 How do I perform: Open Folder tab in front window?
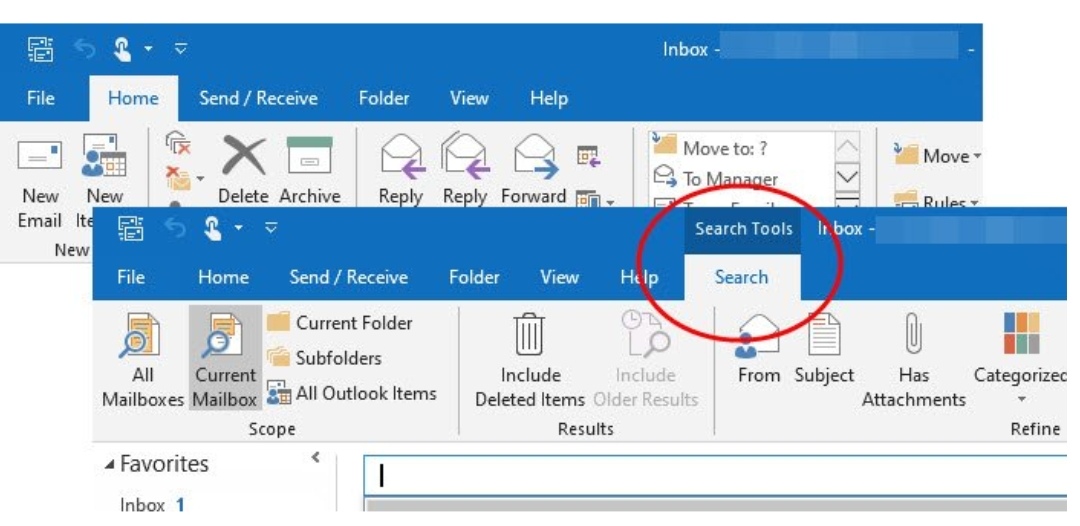click(474, 277)
